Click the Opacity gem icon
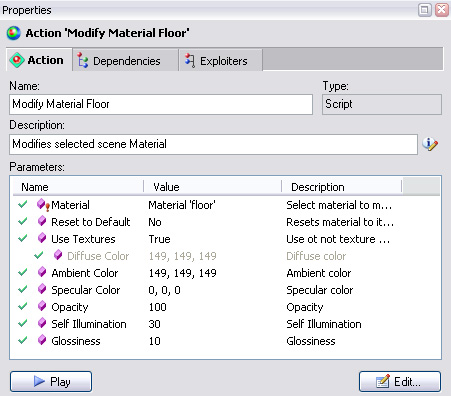Viewport: 451px width, 396px height. 42,306
